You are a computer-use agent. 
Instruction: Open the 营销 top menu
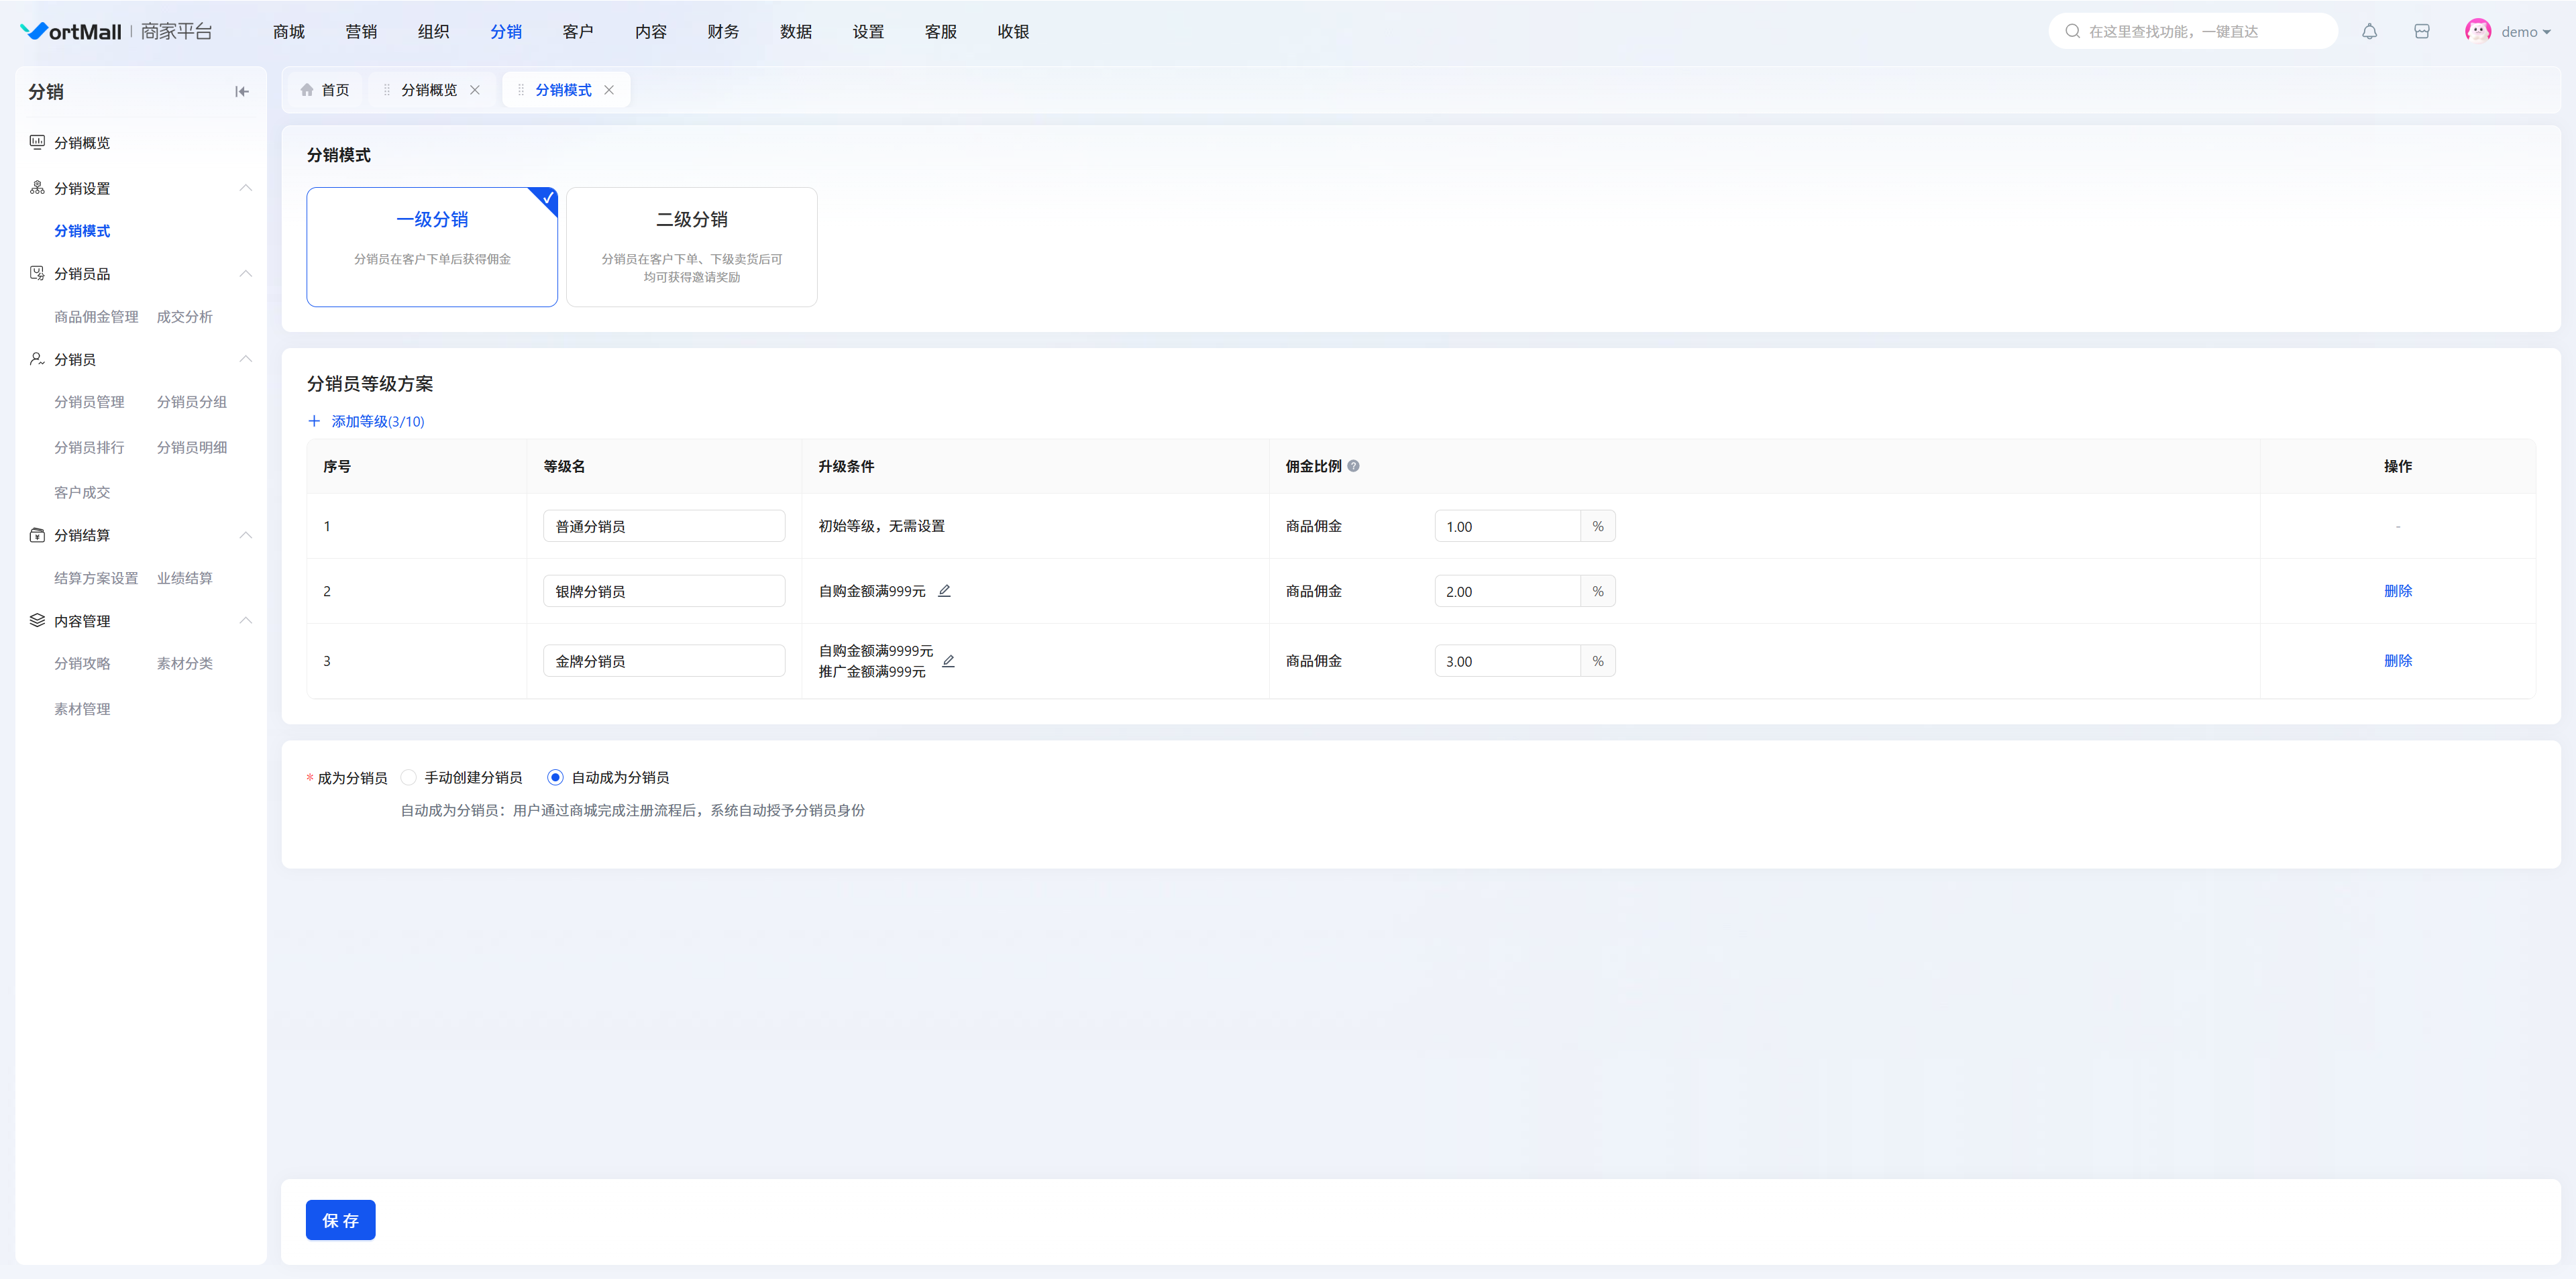[361, 32]
